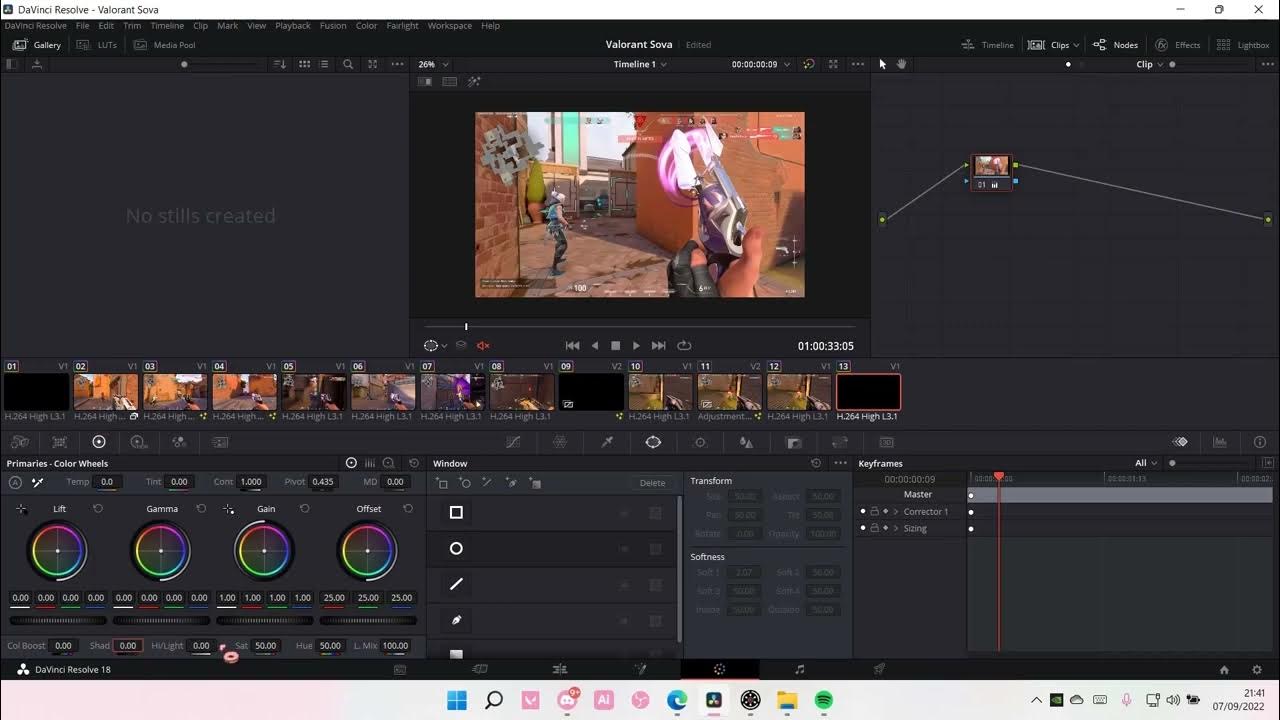Open the Playback menu

tap(293, 26)
